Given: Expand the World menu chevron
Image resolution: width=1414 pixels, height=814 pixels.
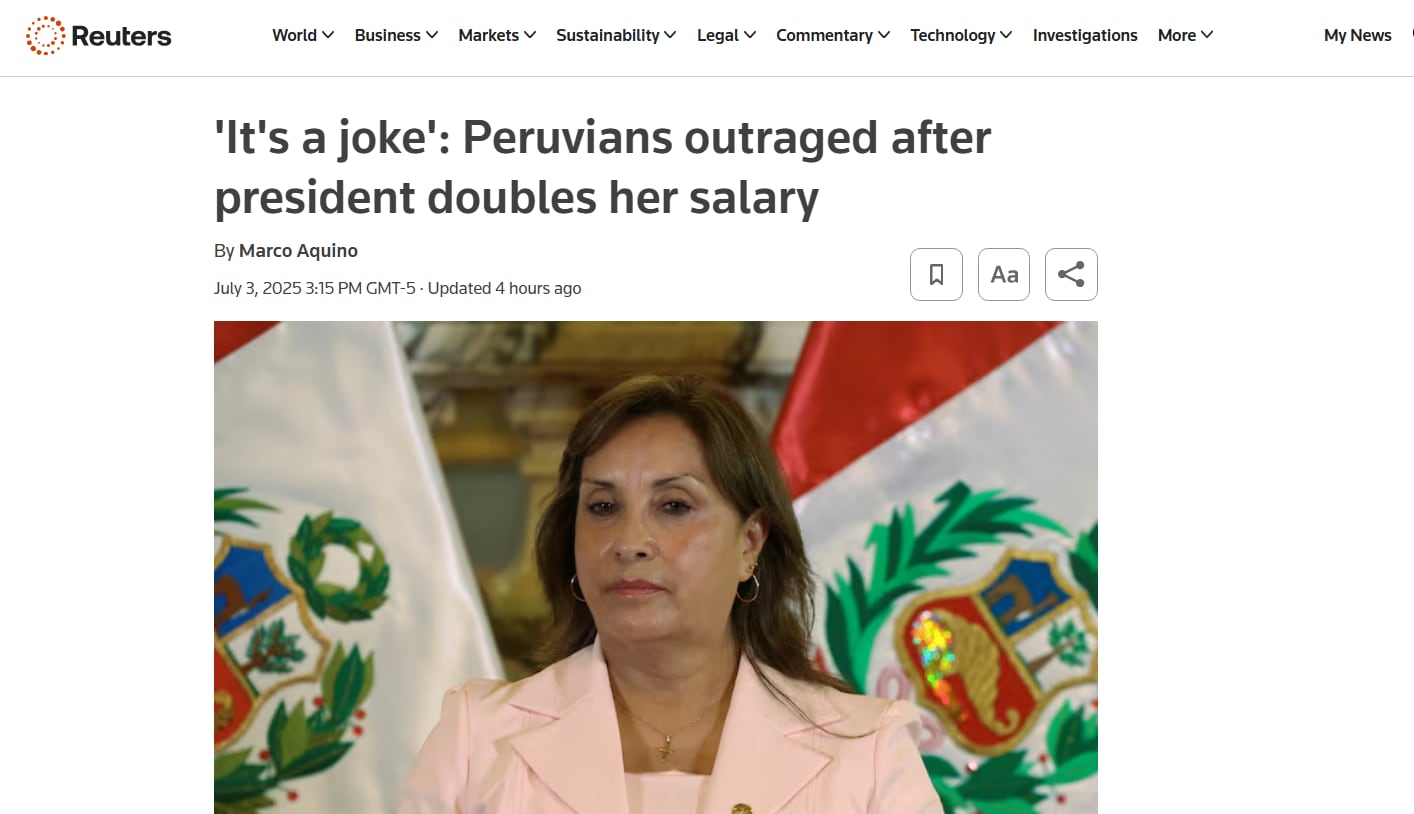Looking at the screenshot, I should [328, 35].
